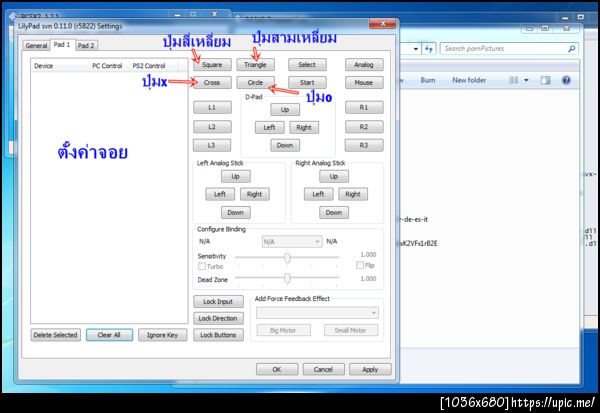Click D-Pad Down button

click(285, 145)
